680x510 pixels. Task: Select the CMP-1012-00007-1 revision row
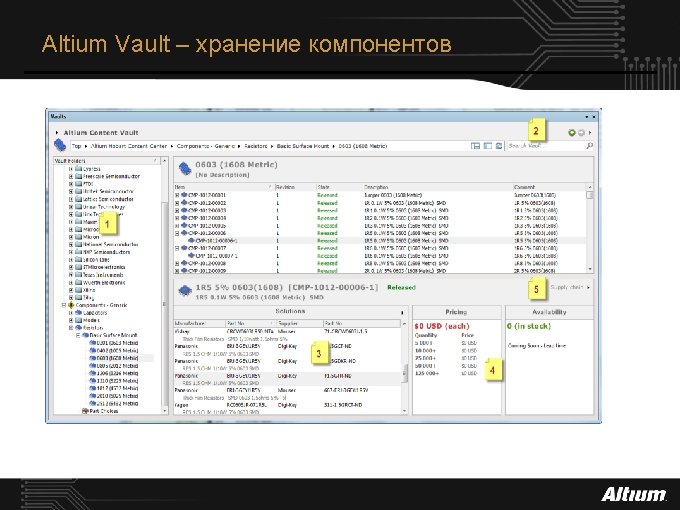click(x=379, y=256)
